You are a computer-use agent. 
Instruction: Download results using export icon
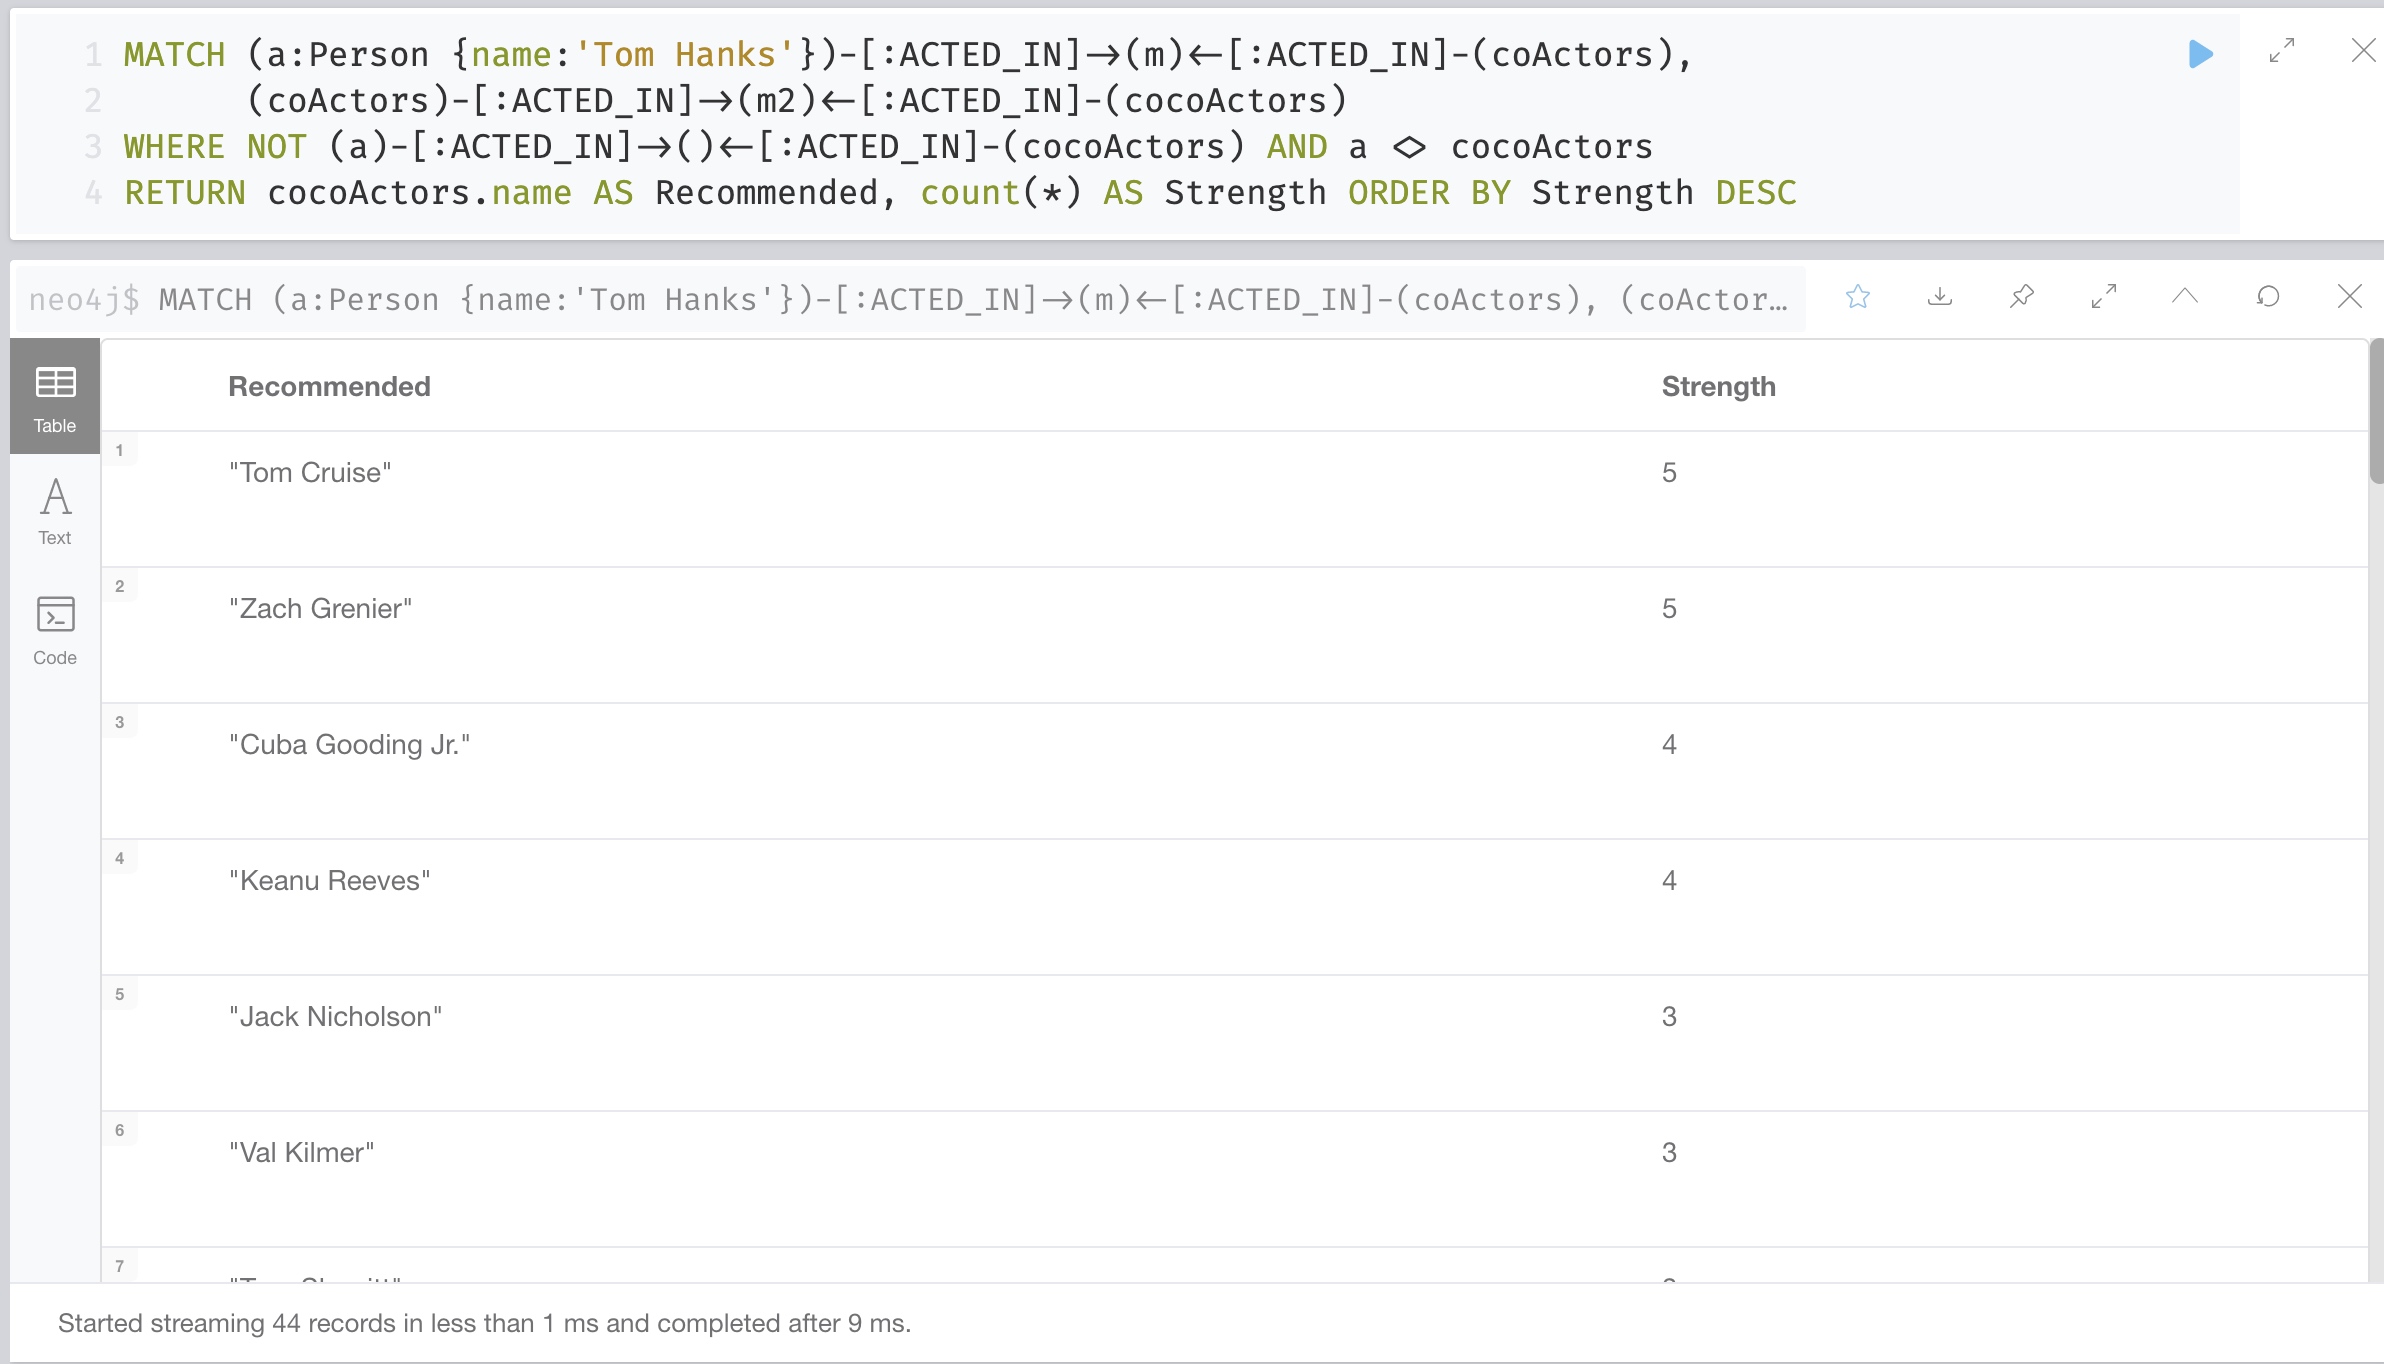(1940, 297)
